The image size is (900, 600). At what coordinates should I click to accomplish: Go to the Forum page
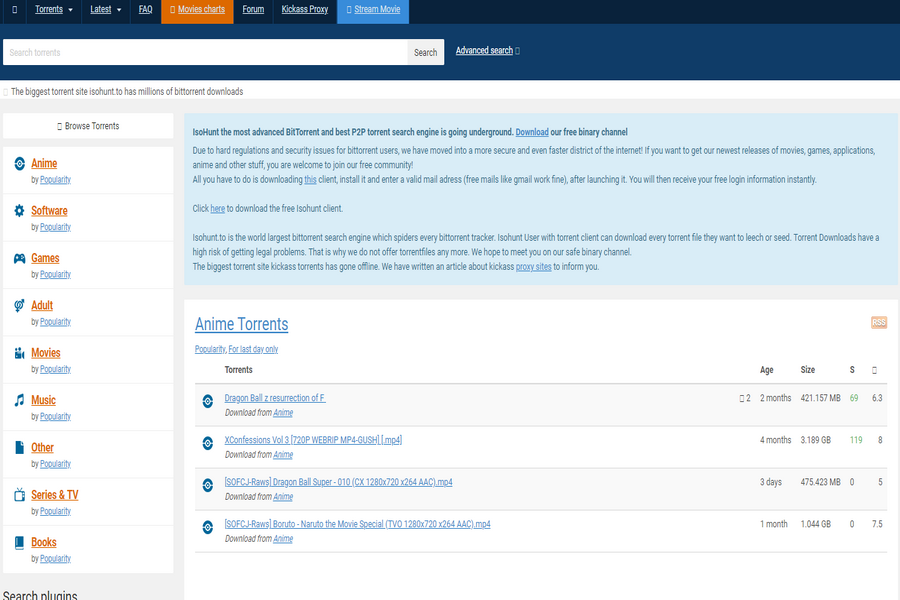tap(253, 9)
